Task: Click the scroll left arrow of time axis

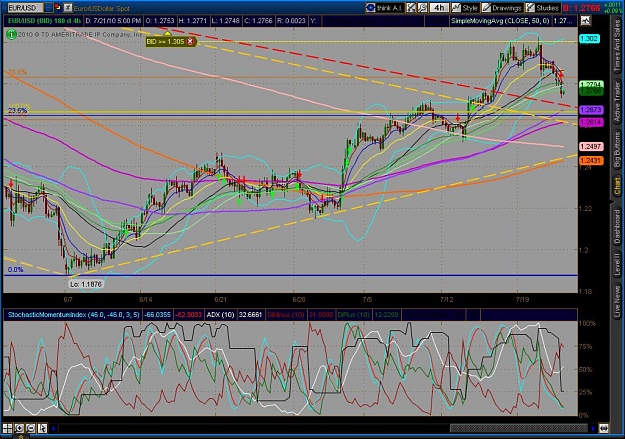Action: click(53, 429)
